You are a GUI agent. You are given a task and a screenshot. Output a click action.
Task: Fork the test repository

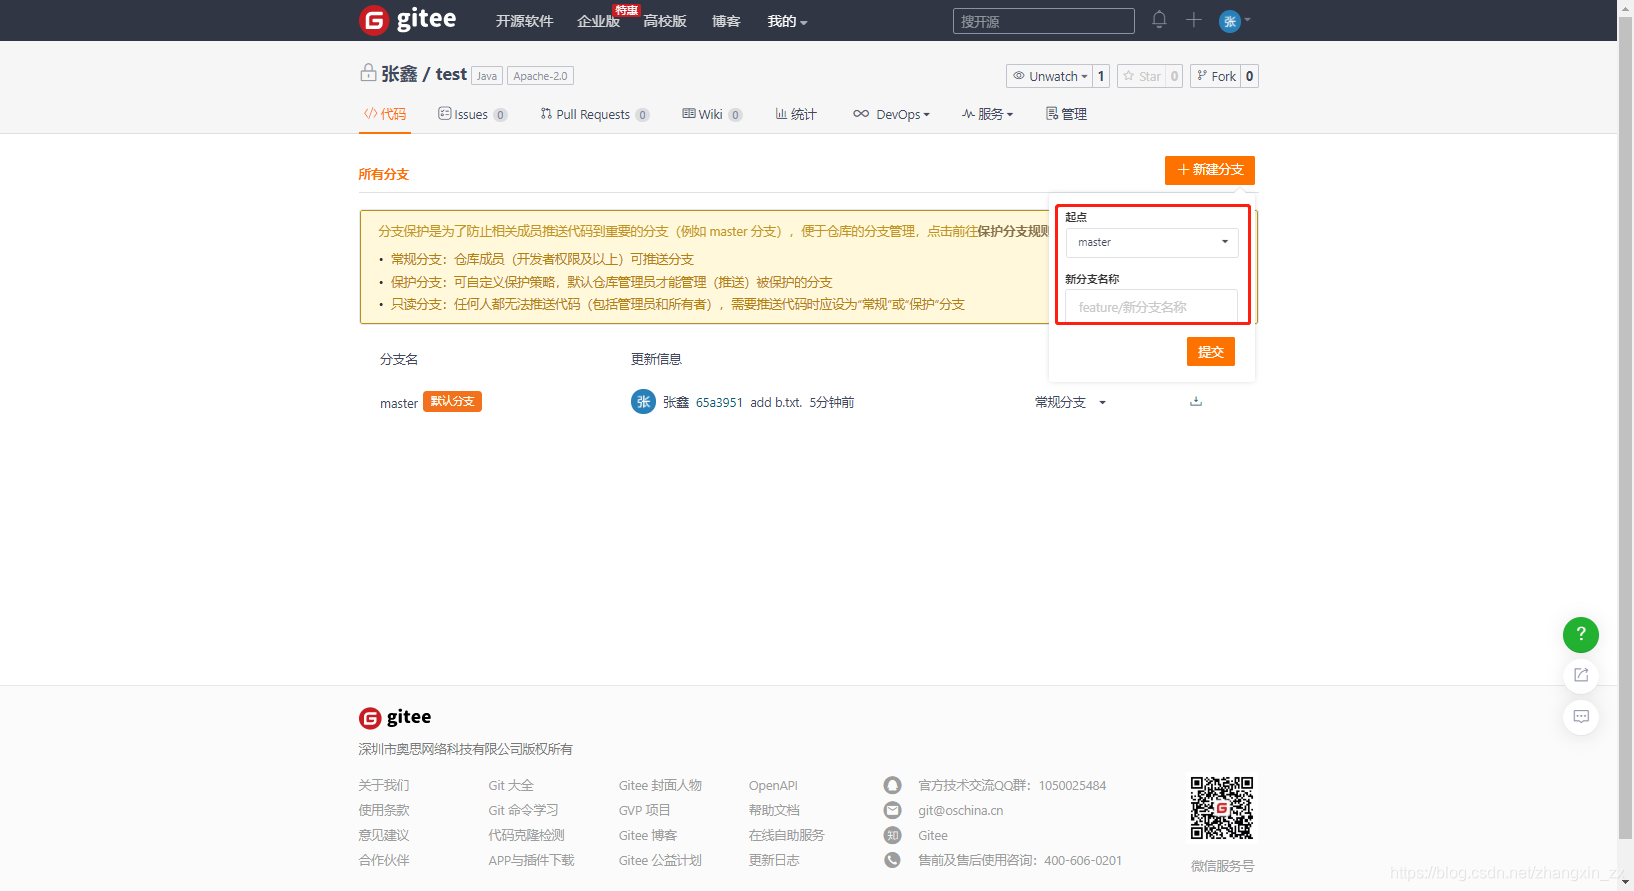click(x=1215, y=76)
